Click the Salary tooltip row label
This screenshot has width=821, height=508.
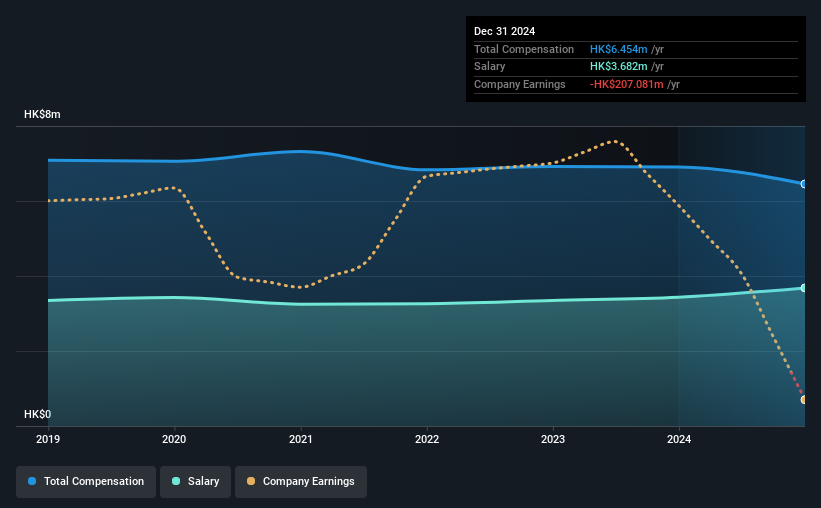click(490, 67)
